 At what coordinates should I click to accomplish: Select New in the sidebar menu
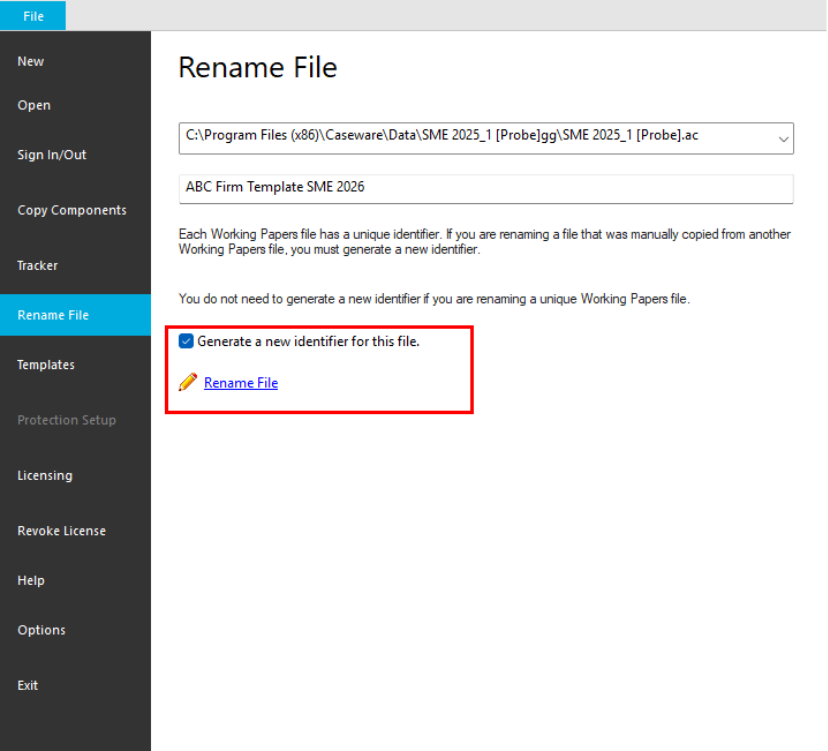tap(31, 61)
